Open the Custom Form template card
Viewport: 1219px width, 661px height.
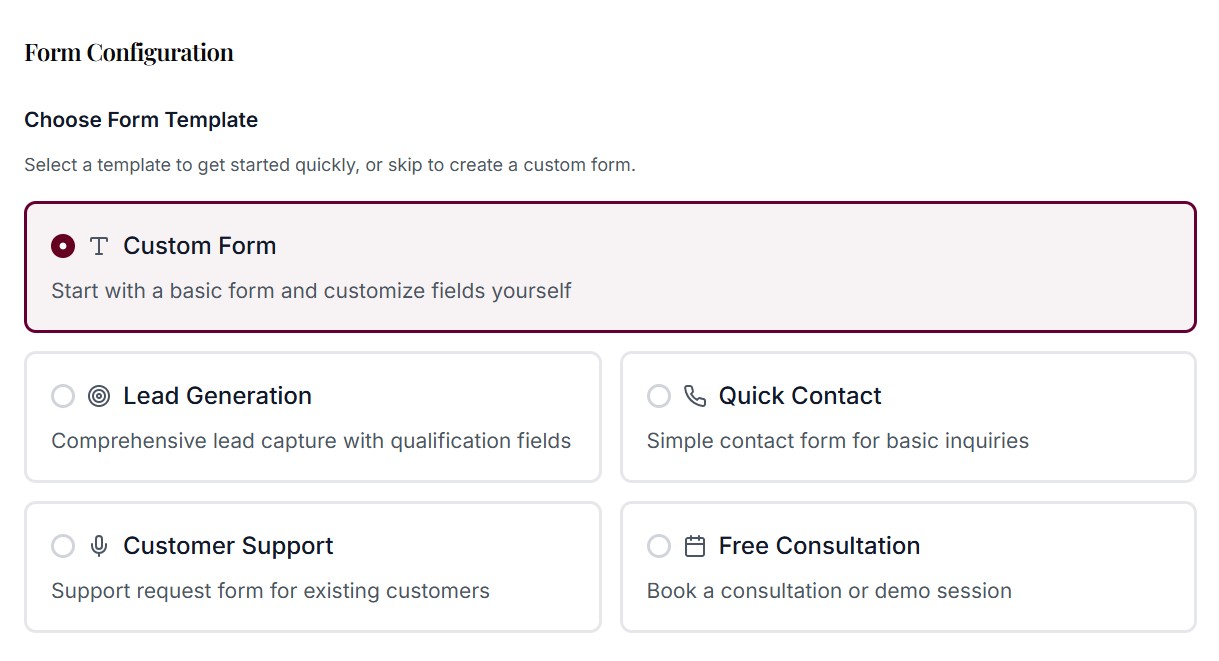click(608, 266)
